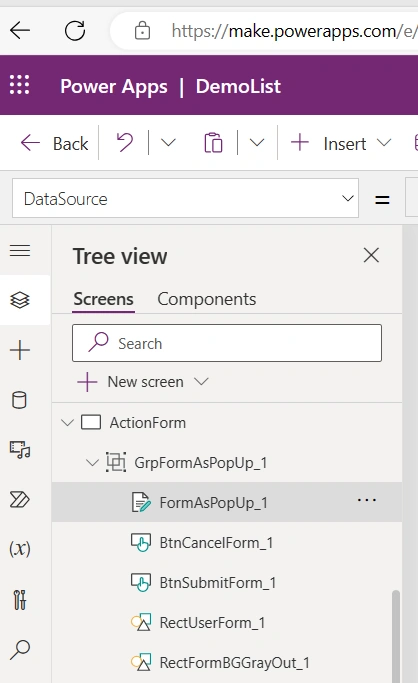Open the Media pane icon
The height and width of the screenshot is (683, 418).
20,450
